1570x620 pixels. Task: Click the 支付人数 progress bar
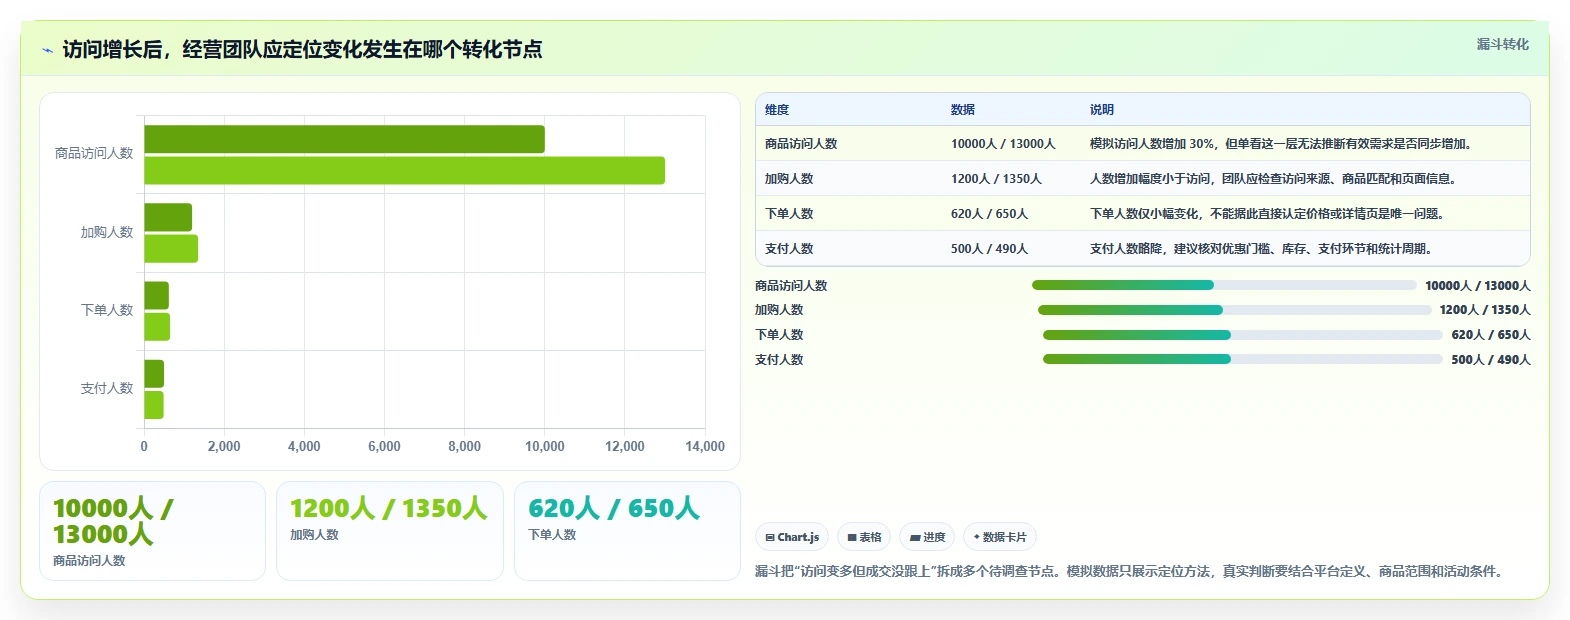pos(1243,359)
